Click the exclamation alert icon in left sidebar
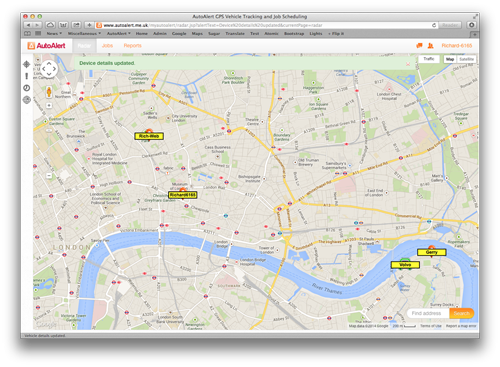This screenshot has height=367, width=500. click(x=27, y=76)
